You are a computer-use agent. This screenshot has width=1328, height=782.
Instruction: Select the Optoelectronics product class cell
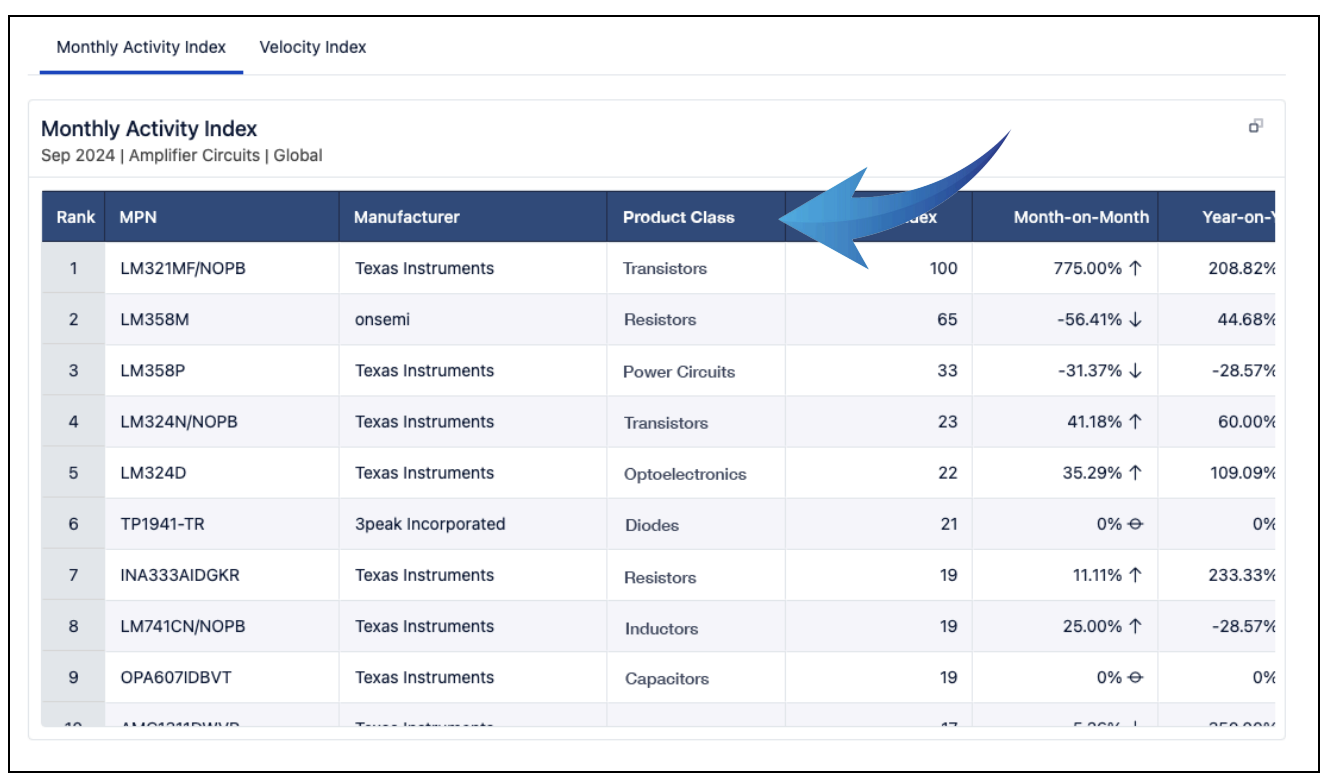pos(685,474)
